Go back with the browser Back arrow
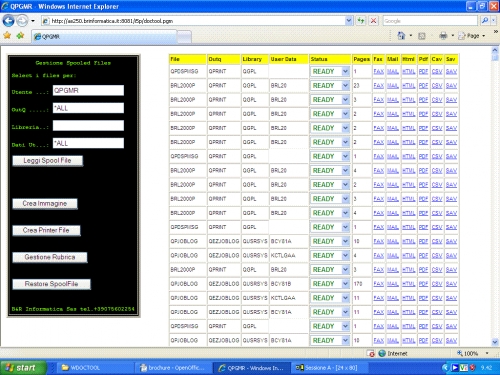 [8, 21]
